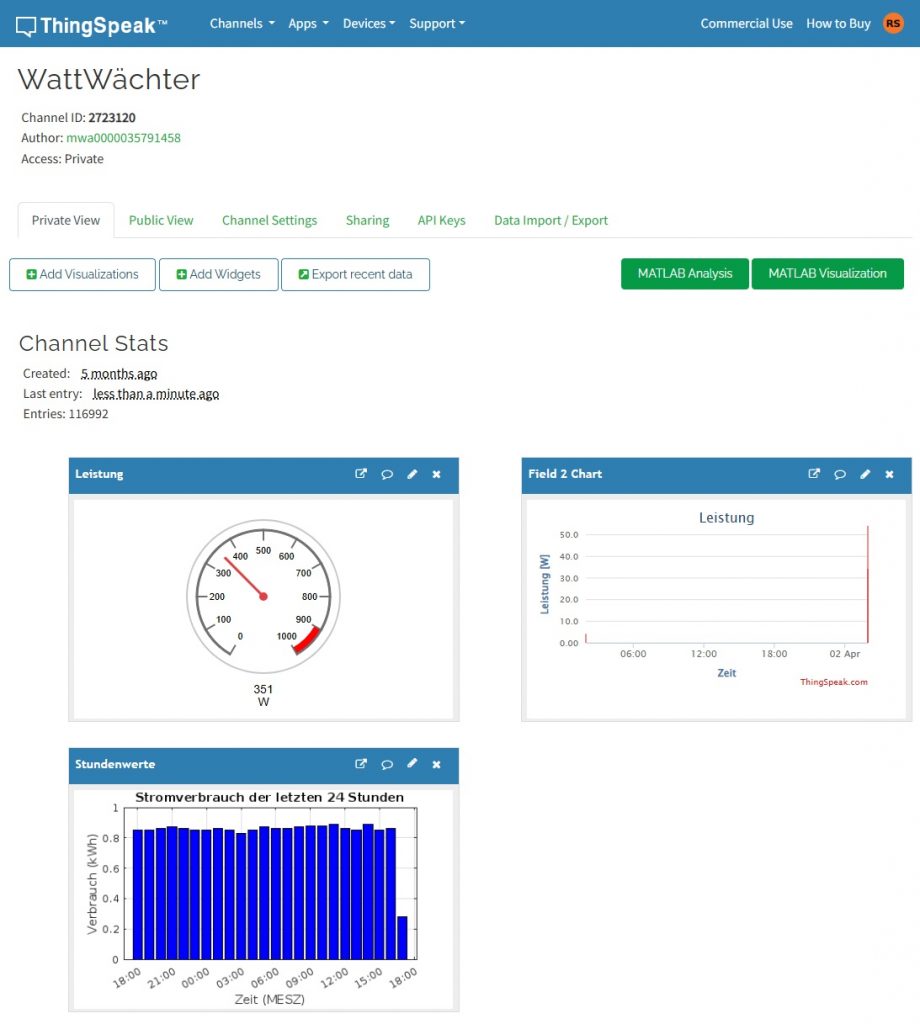Open the Support dropdown menu

coord(437,23)
